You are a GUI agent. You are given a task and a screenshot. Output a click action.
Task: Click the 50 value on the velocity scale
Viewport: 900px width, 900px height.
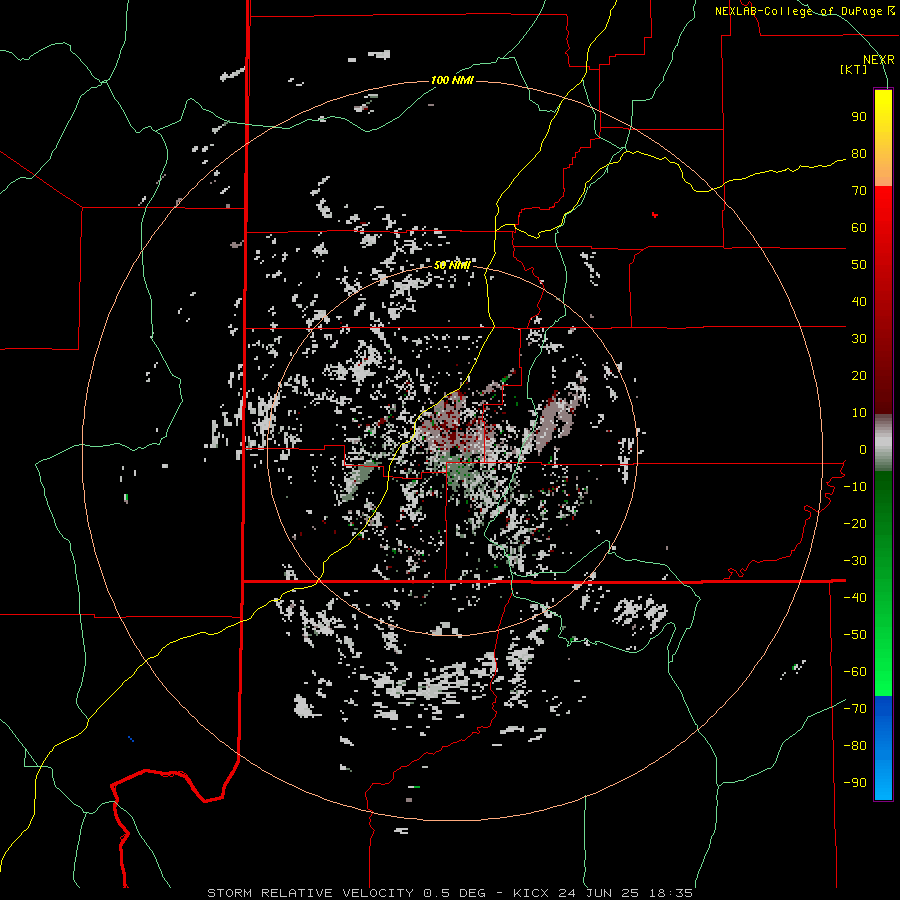(859, 265)
